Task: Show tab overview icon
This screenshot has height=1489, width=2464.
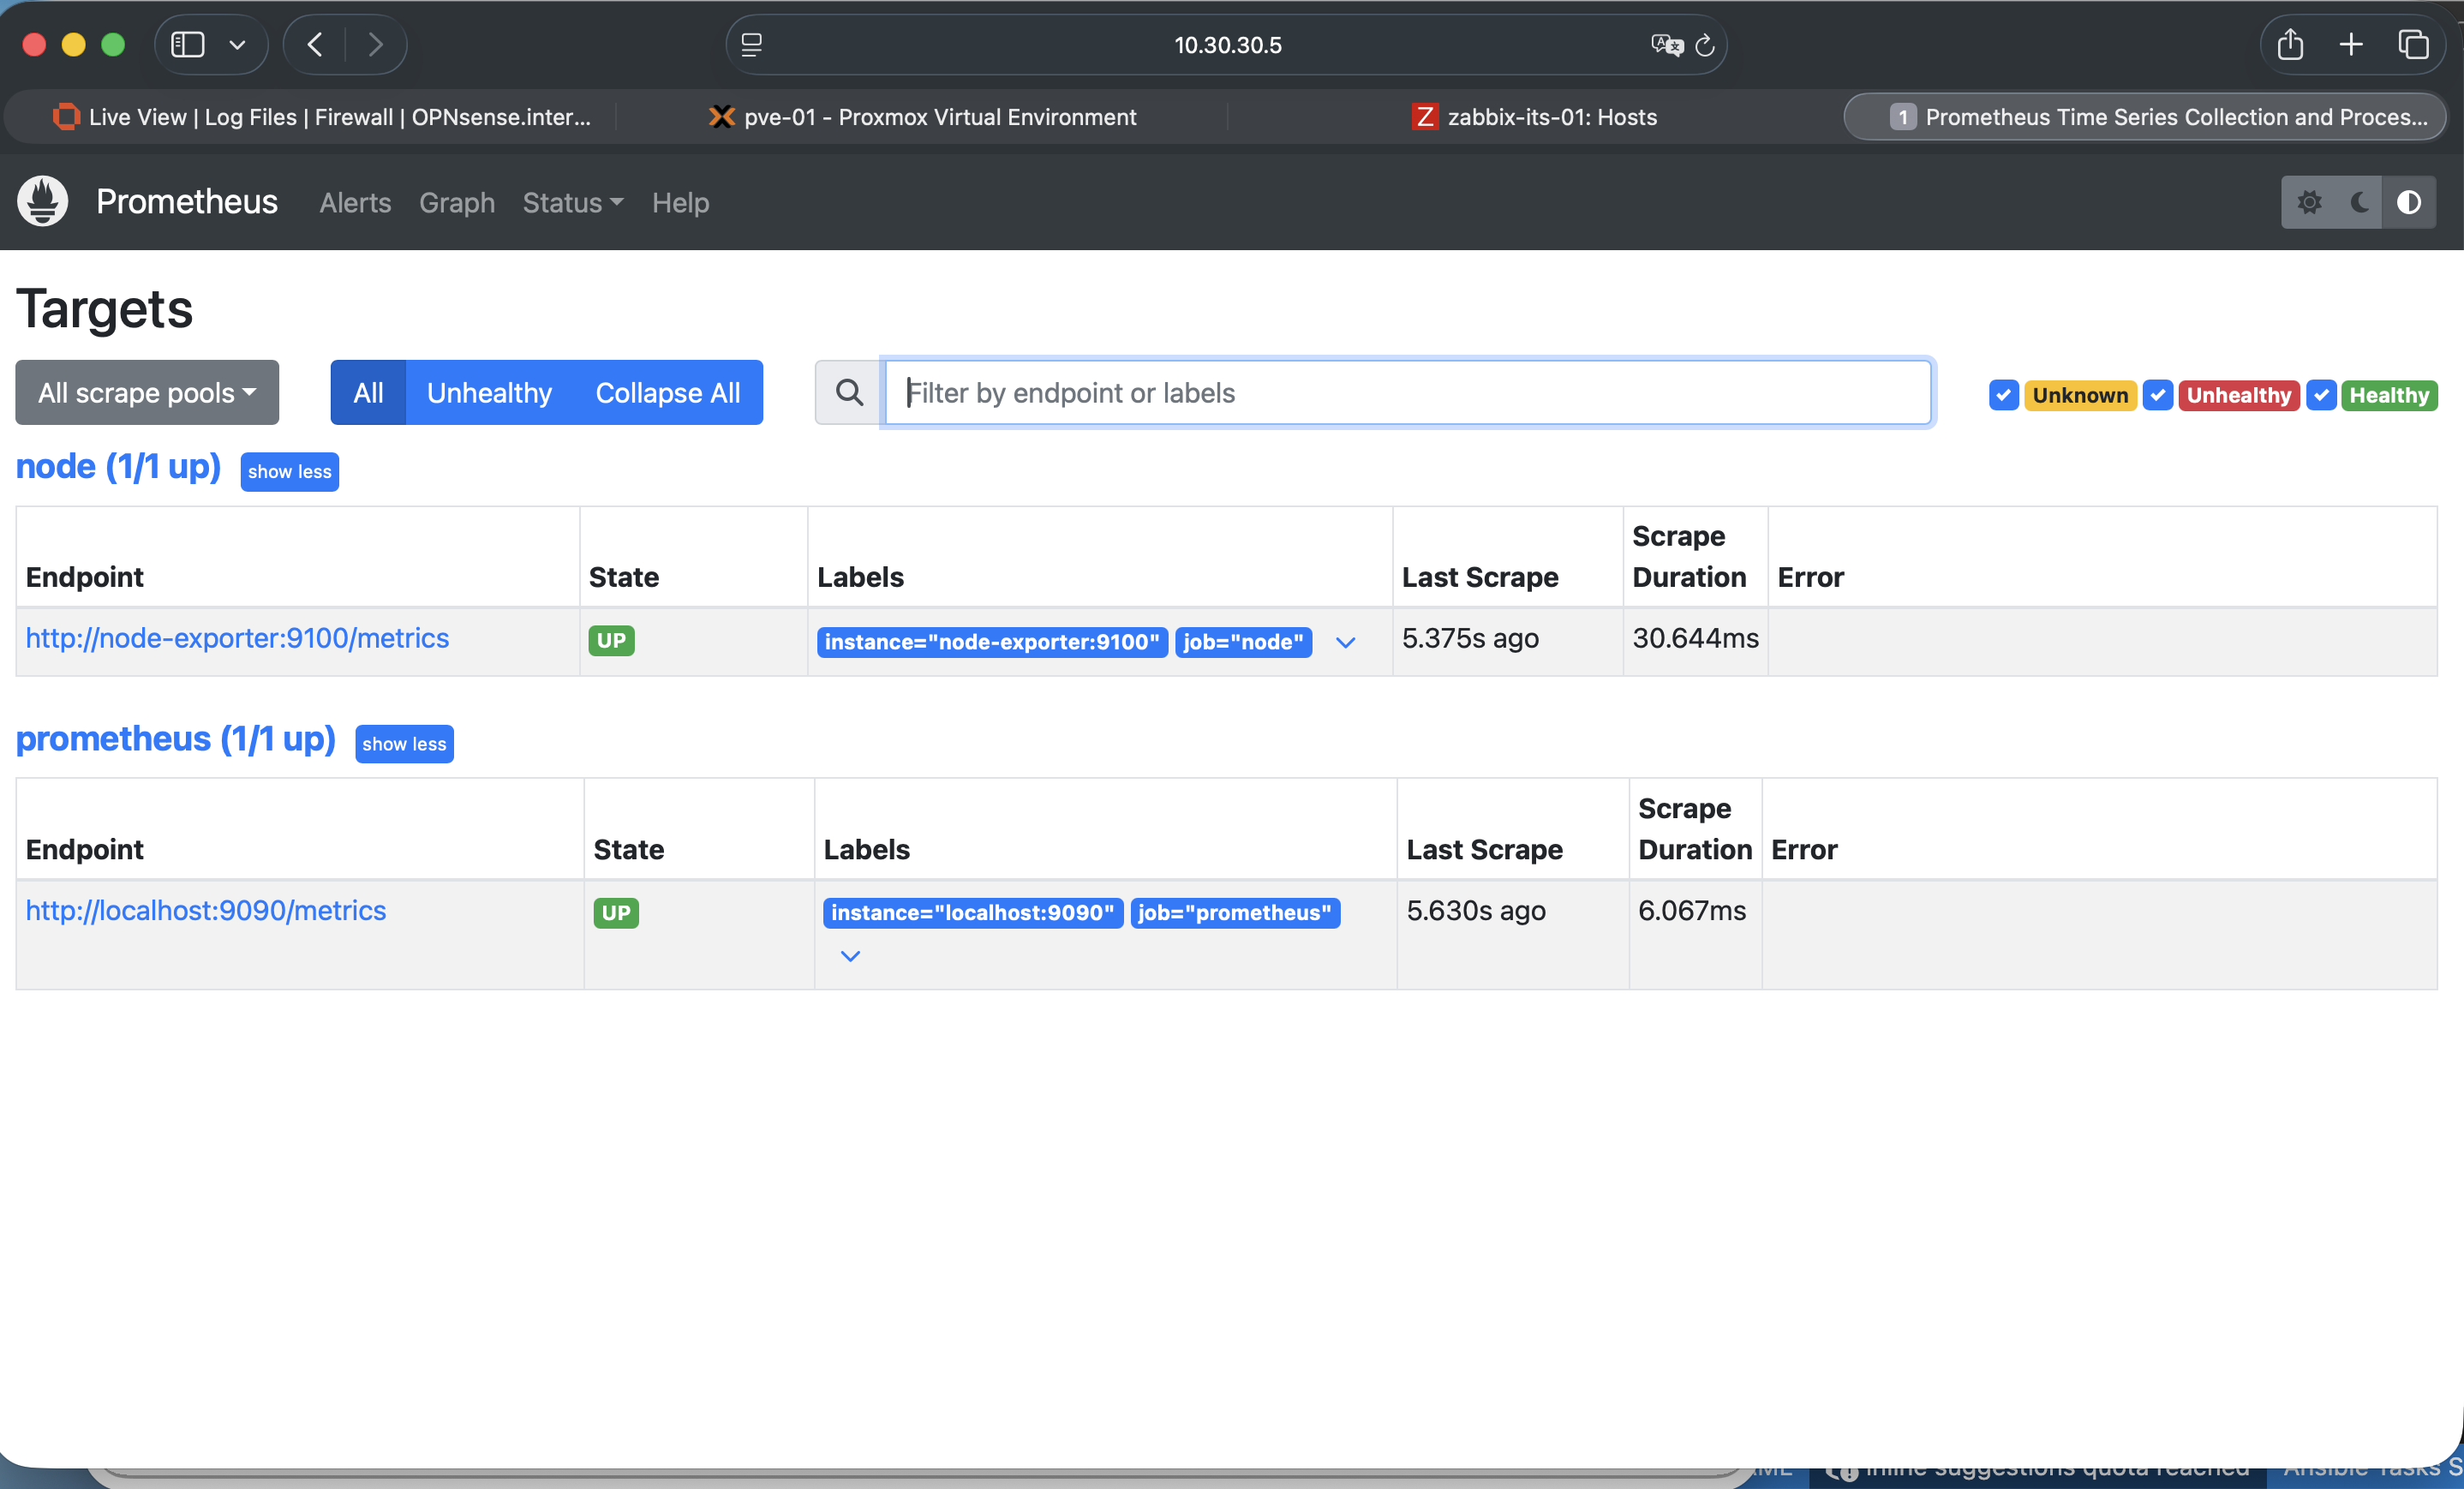Action: (x=2413, y=45)
